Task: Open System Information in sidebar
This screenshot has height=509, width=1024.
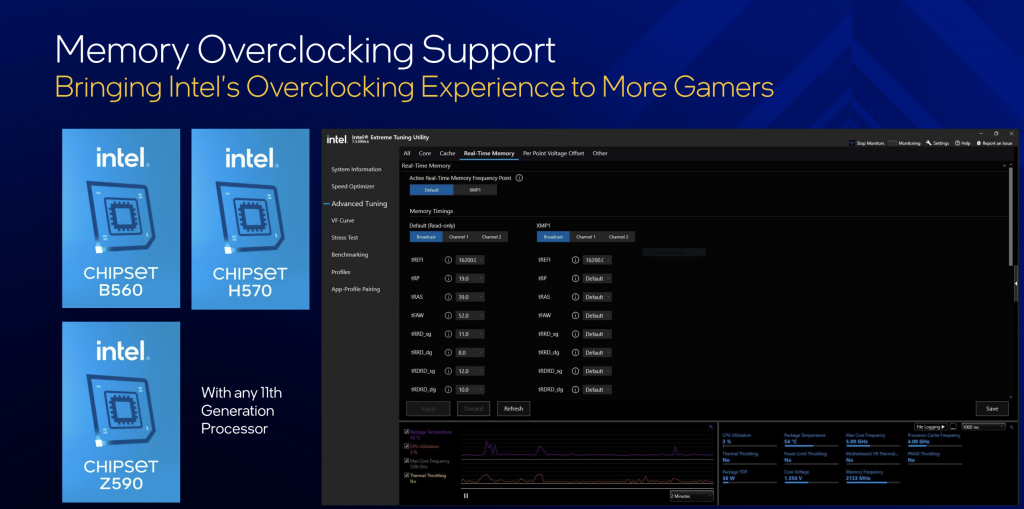Action: (x=356, y=170)
